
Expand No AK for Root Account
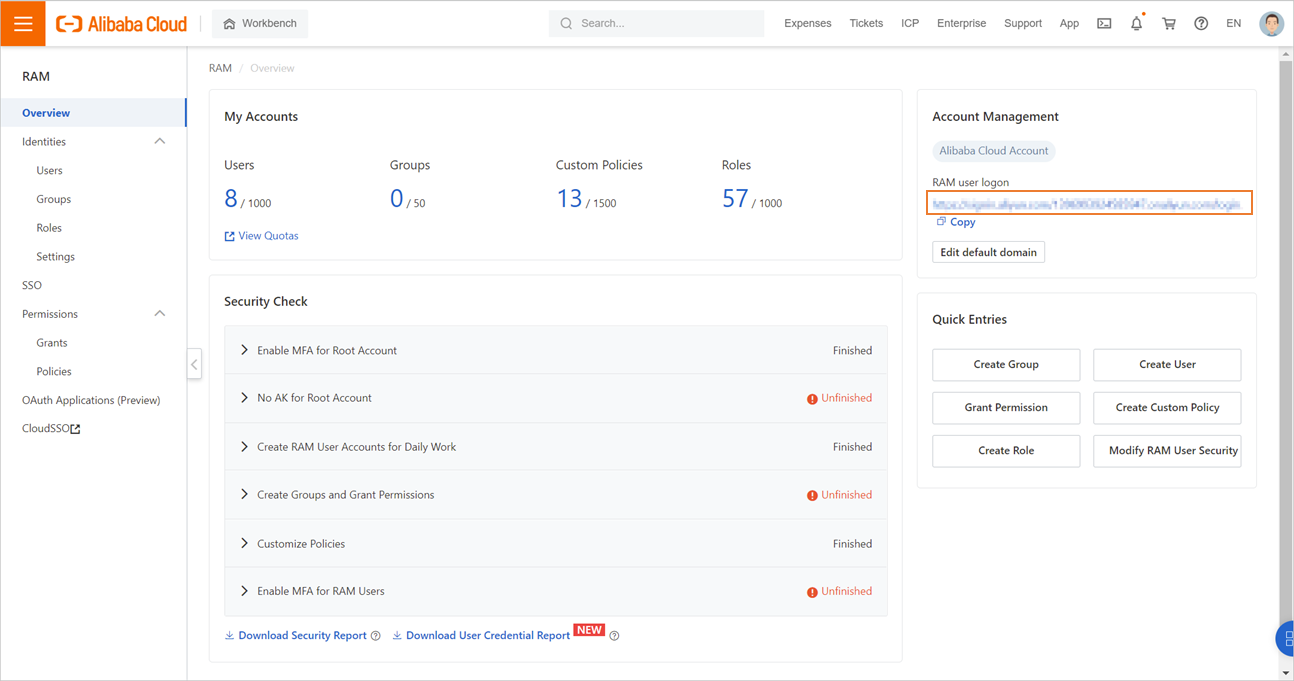(x=555, y=398)
